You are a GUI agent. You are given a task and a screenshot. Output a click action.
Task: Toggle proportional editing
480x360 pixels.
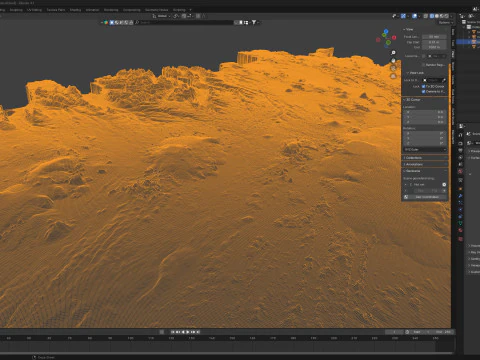(x=198, y=16)
